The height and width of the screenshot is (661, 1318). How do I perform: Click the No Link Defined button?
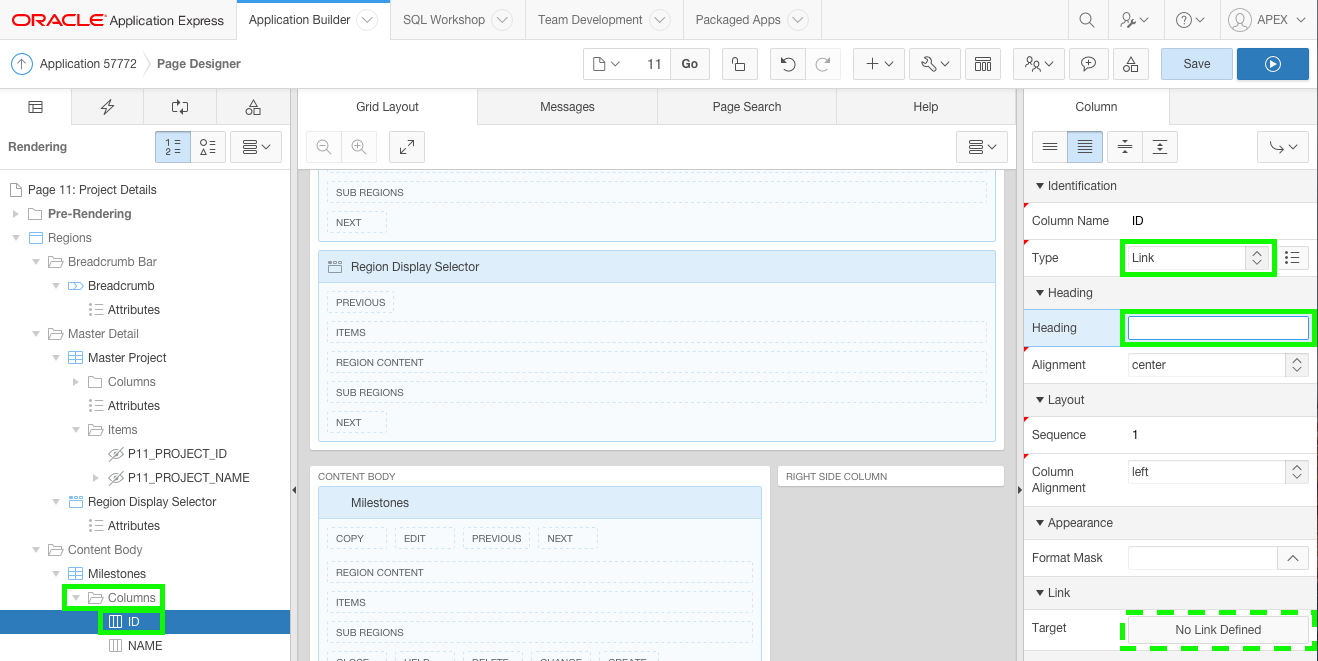click(1218, 630)
